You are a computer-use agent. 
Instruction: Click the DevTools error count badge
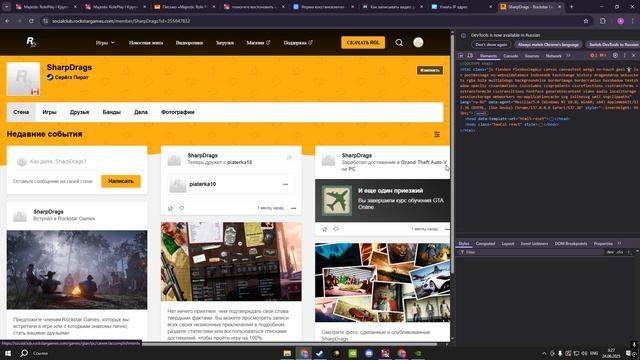(593, 56)
